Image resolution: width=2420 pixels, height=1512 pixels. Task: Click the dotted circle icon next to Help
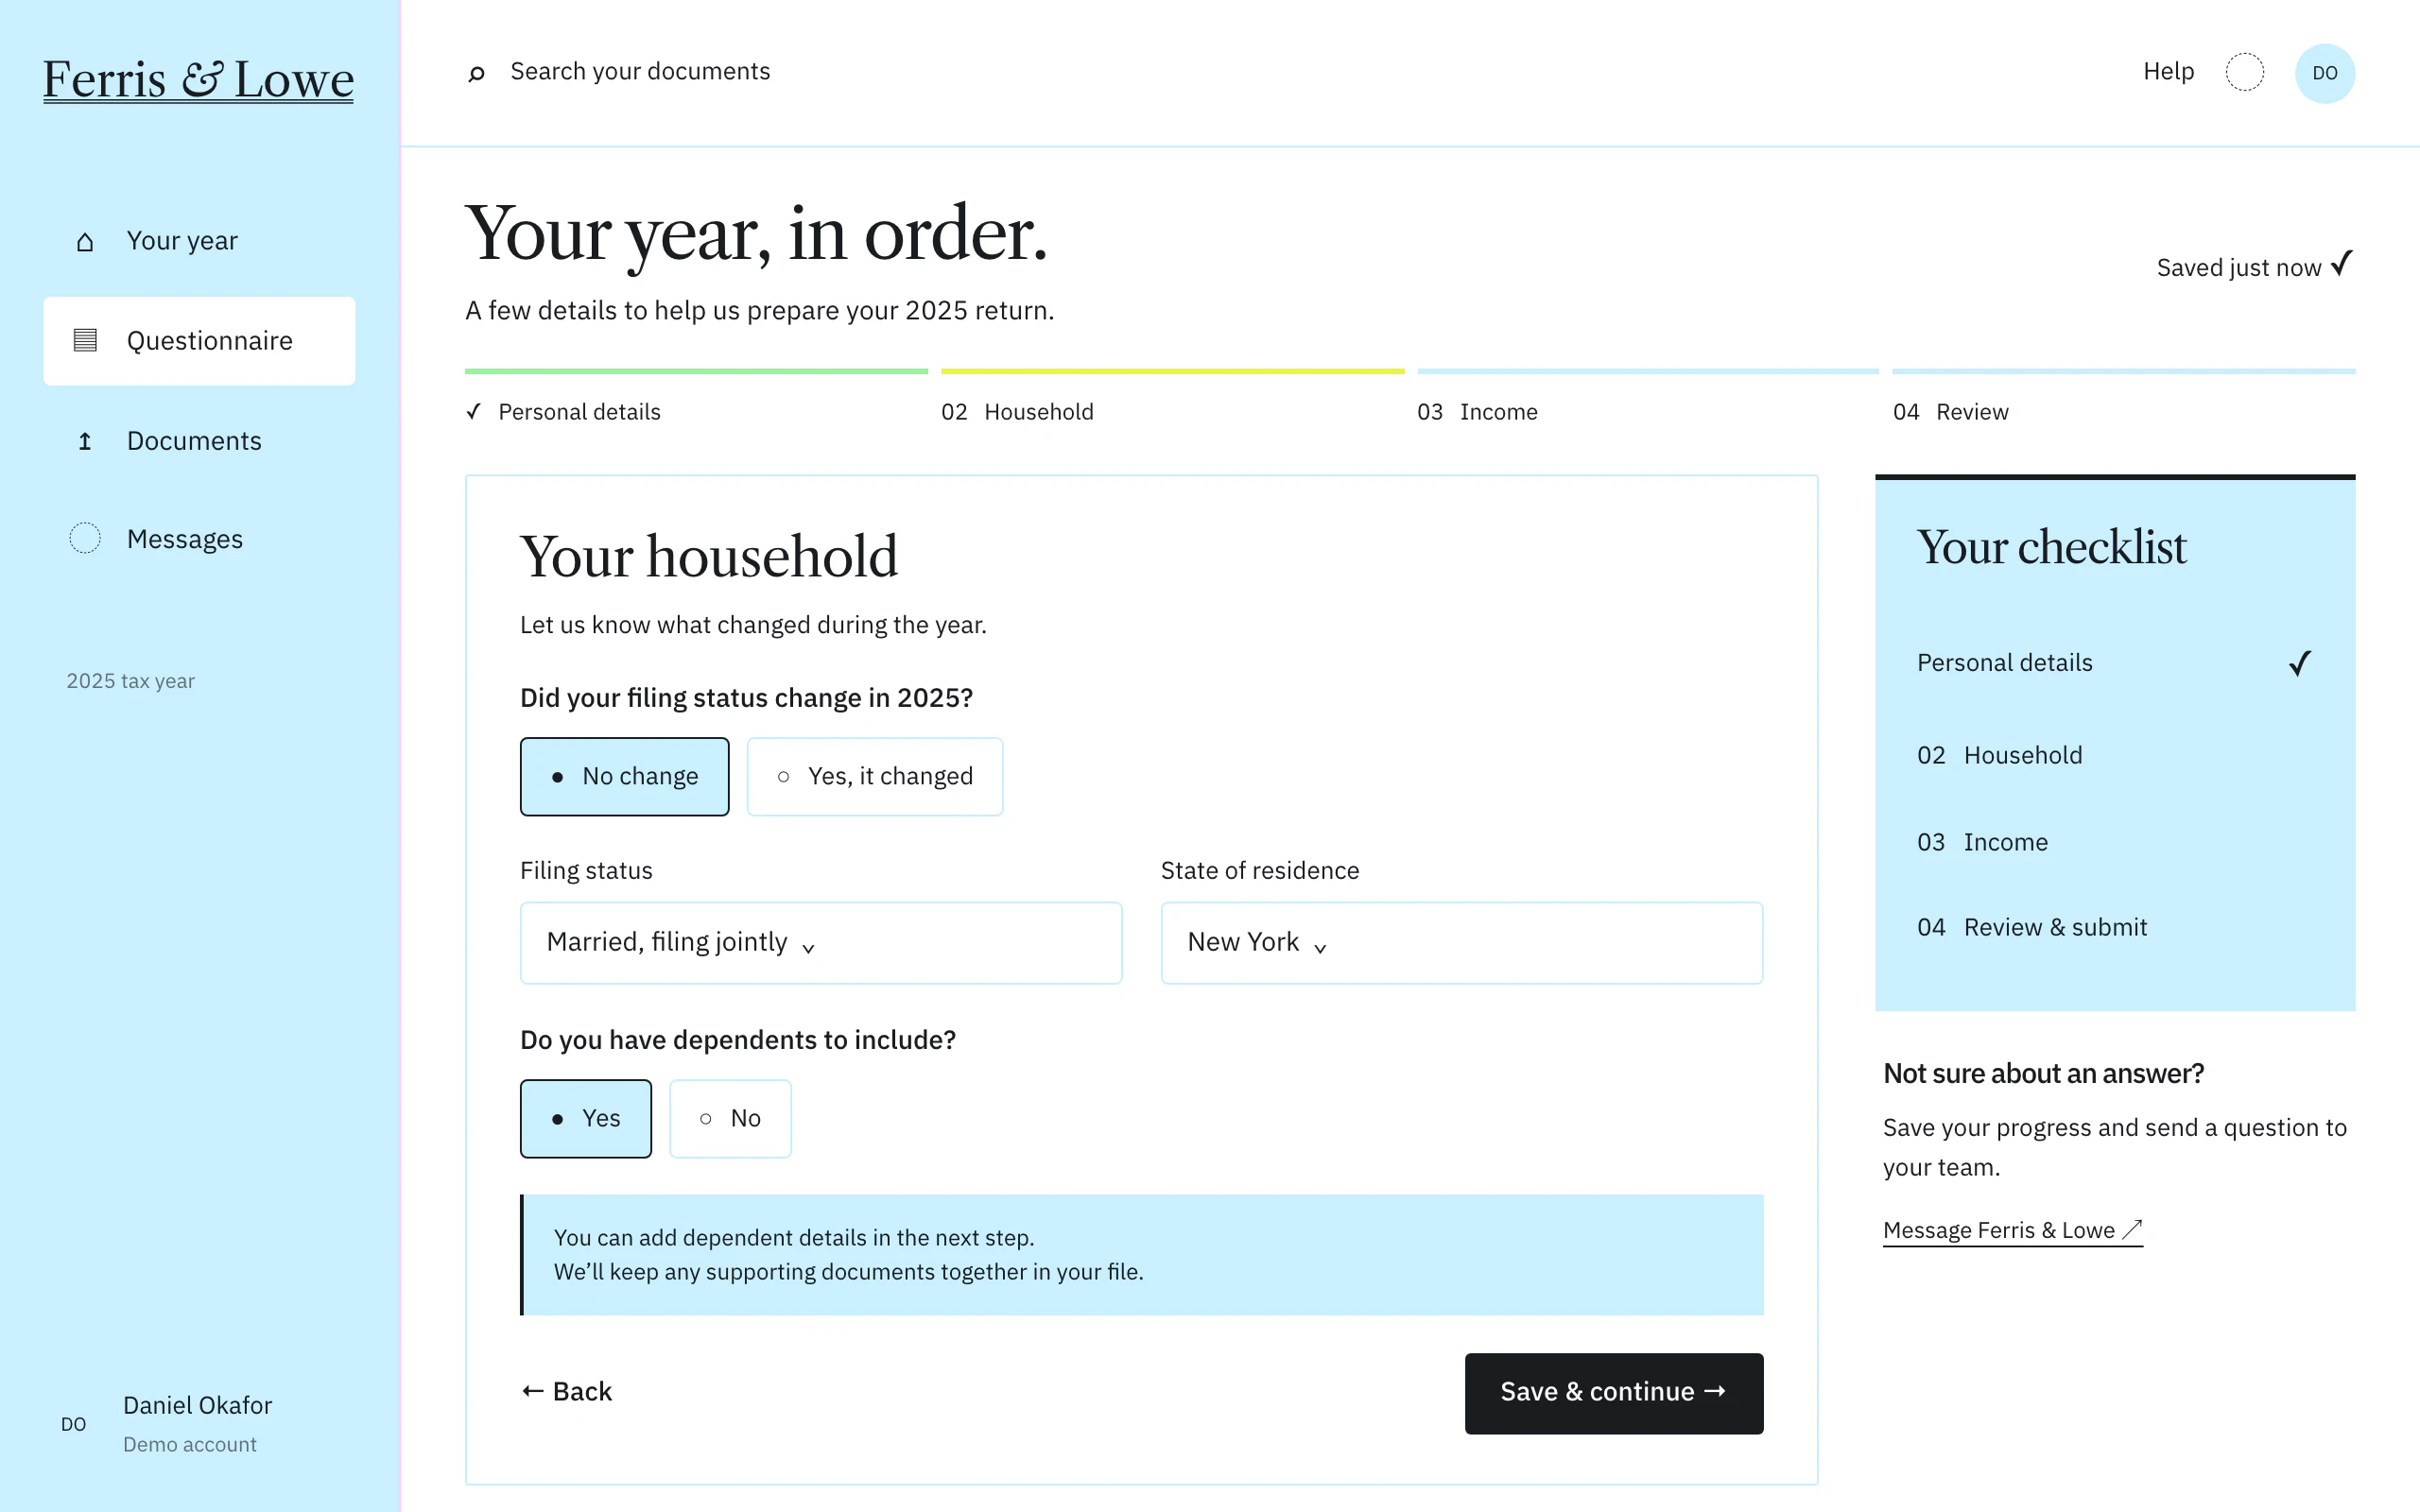(2245, 72)
